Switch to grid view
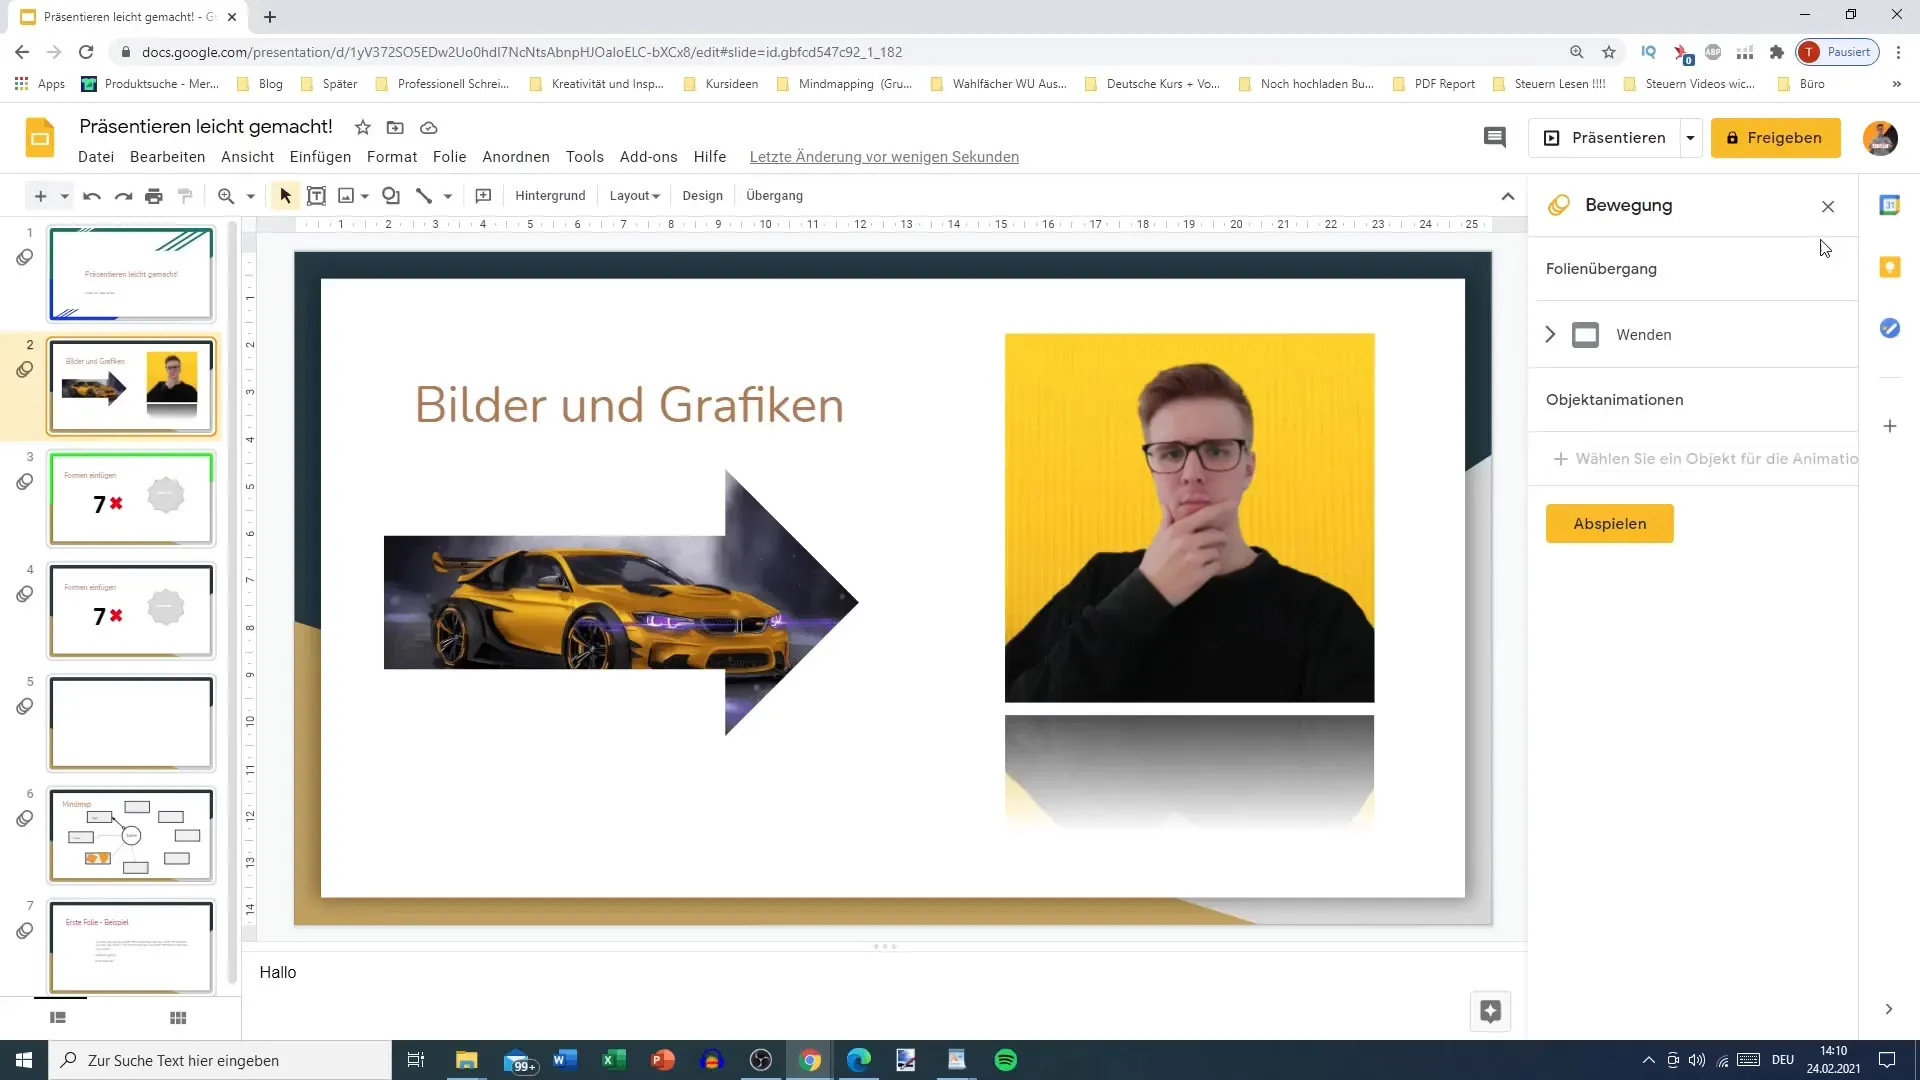This screenshot has height=1080, width=1920. (178, 1018)
